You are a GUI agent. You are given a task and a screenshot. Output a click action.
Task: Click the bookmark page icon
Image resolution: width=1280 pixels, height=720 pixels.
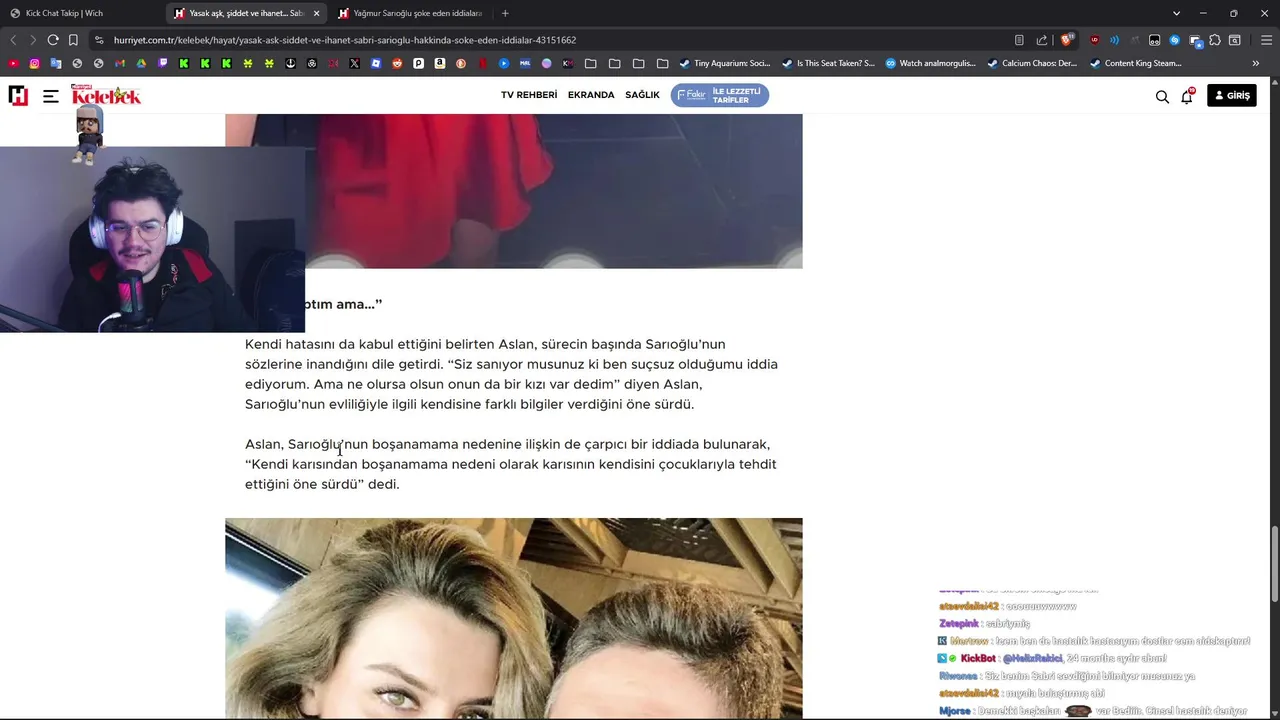pos(73,40)
